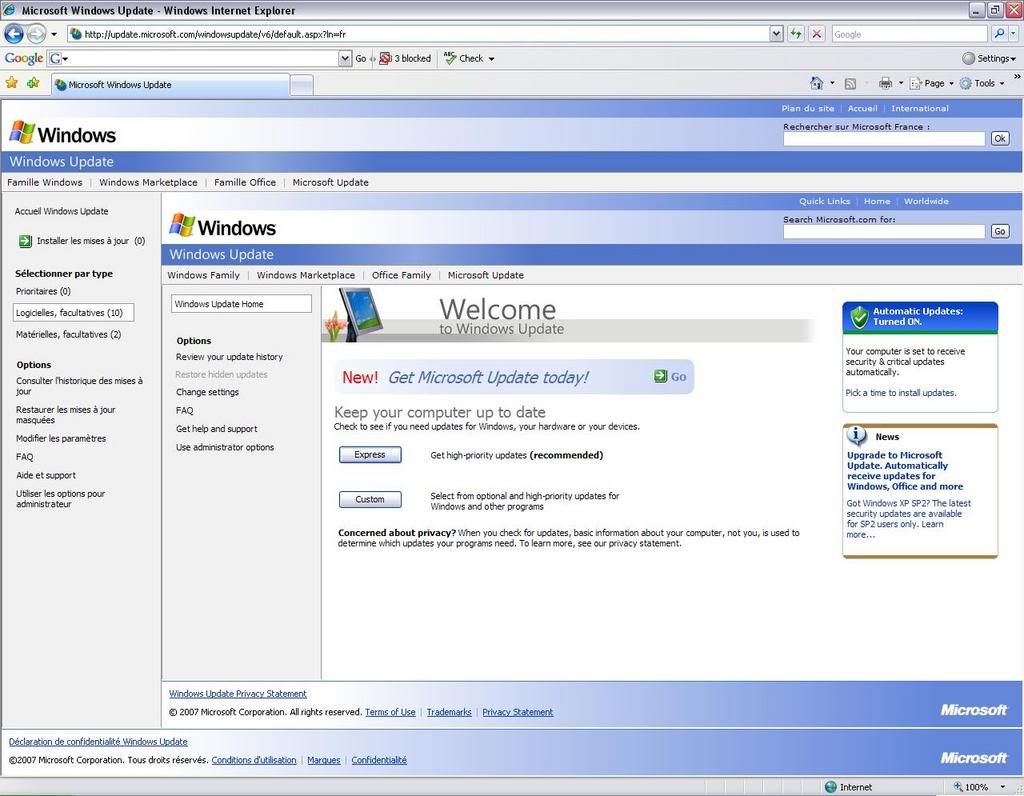The image size is (1024, 796).
Task: Click the Refresh page icon
Action: tap(796, 34)
